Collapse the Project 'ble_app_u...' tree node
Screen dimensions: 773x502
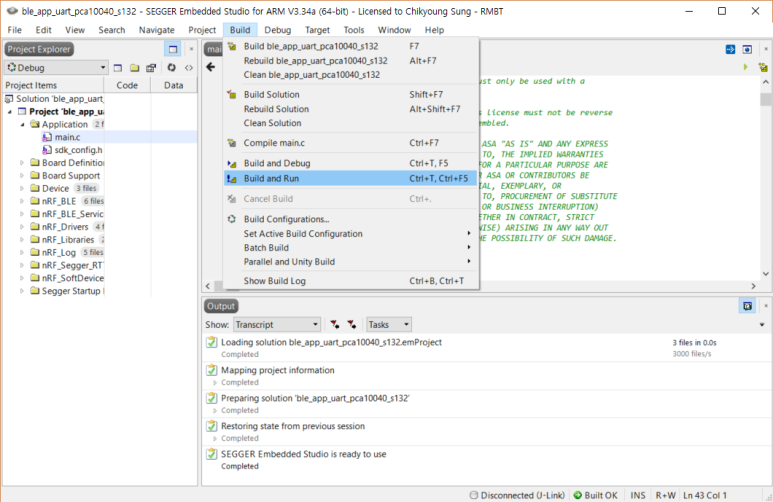pos(10,112)
